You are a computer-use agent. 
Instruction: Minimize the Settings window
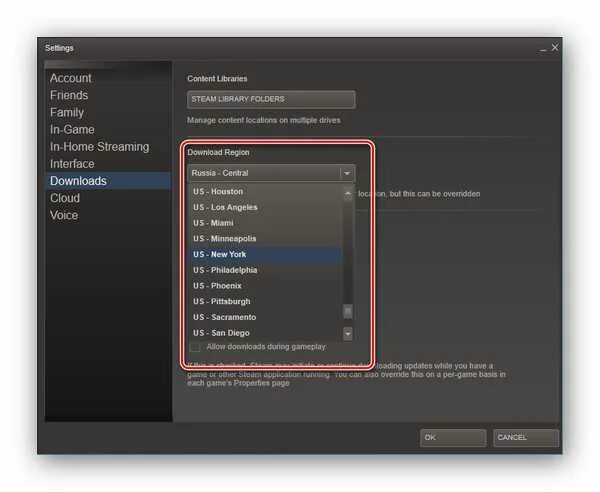click(543, 49)
